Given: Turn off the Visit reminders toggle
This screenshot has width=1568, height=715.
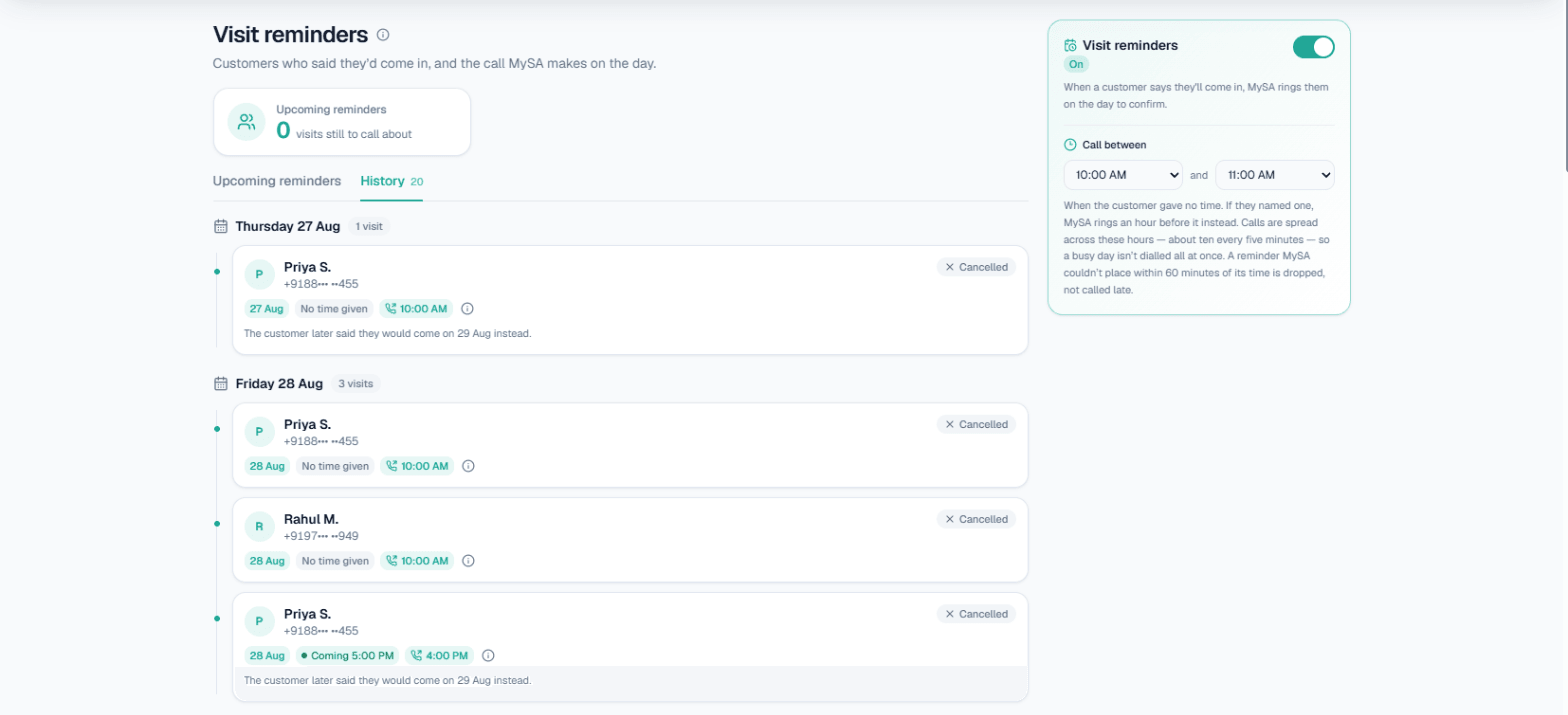Looking at the screenshot, I should [1313, 47].
